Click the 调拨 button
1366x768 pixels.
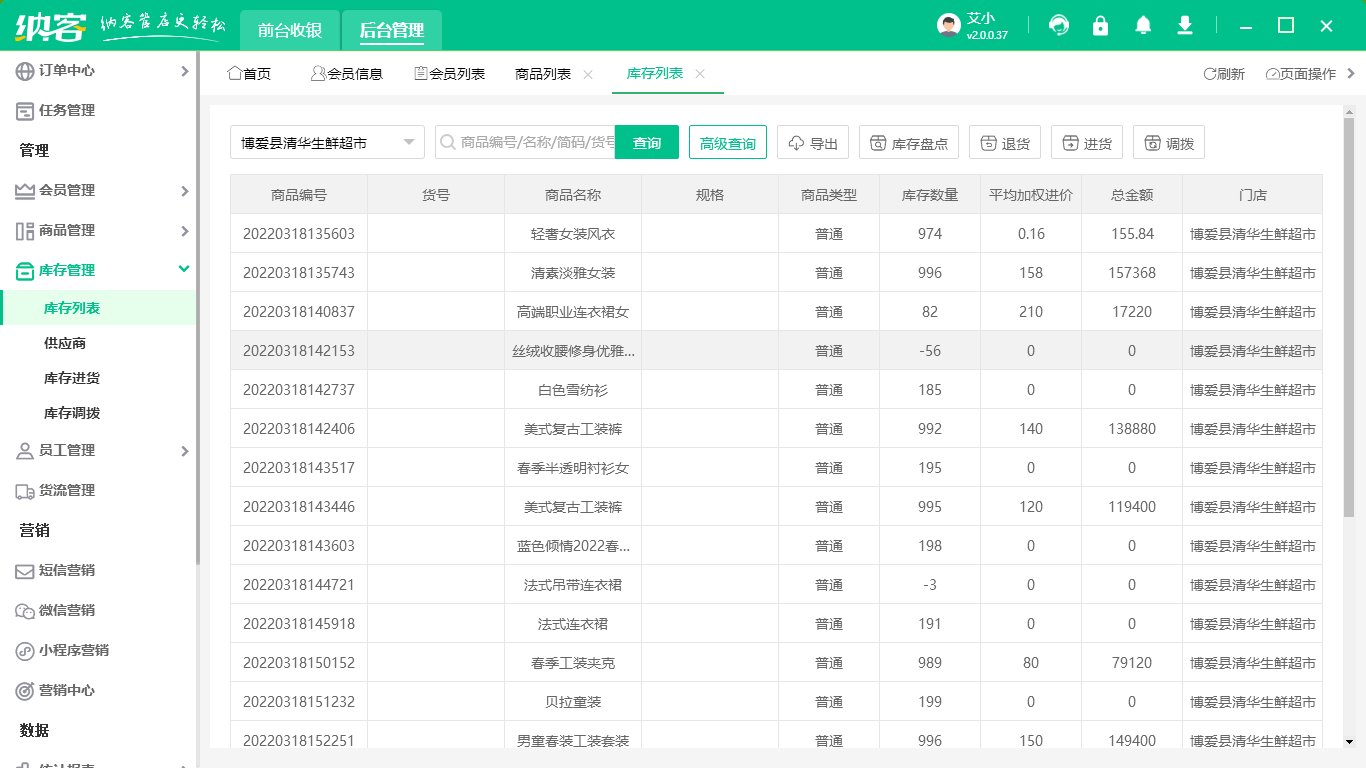[x=1169, y=143]
